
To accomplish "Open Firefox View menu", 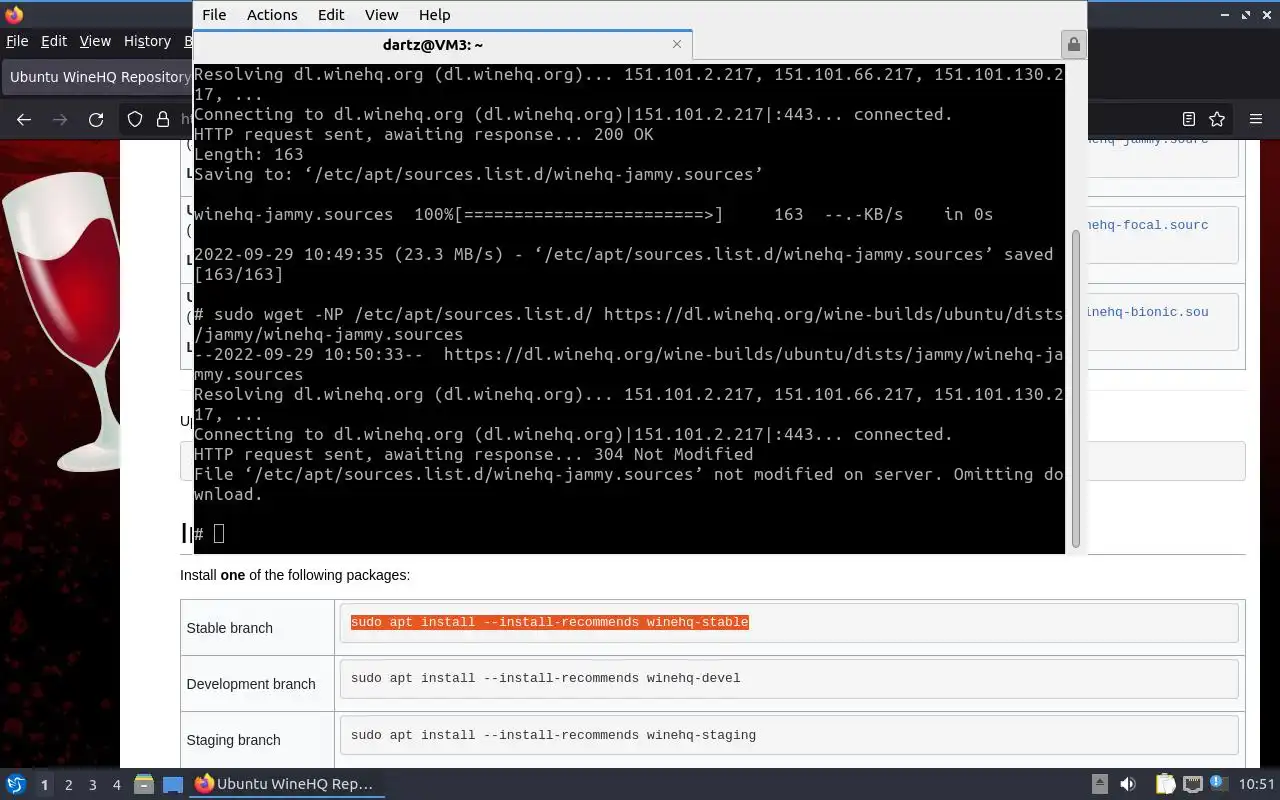I will (x=95, y=41).
